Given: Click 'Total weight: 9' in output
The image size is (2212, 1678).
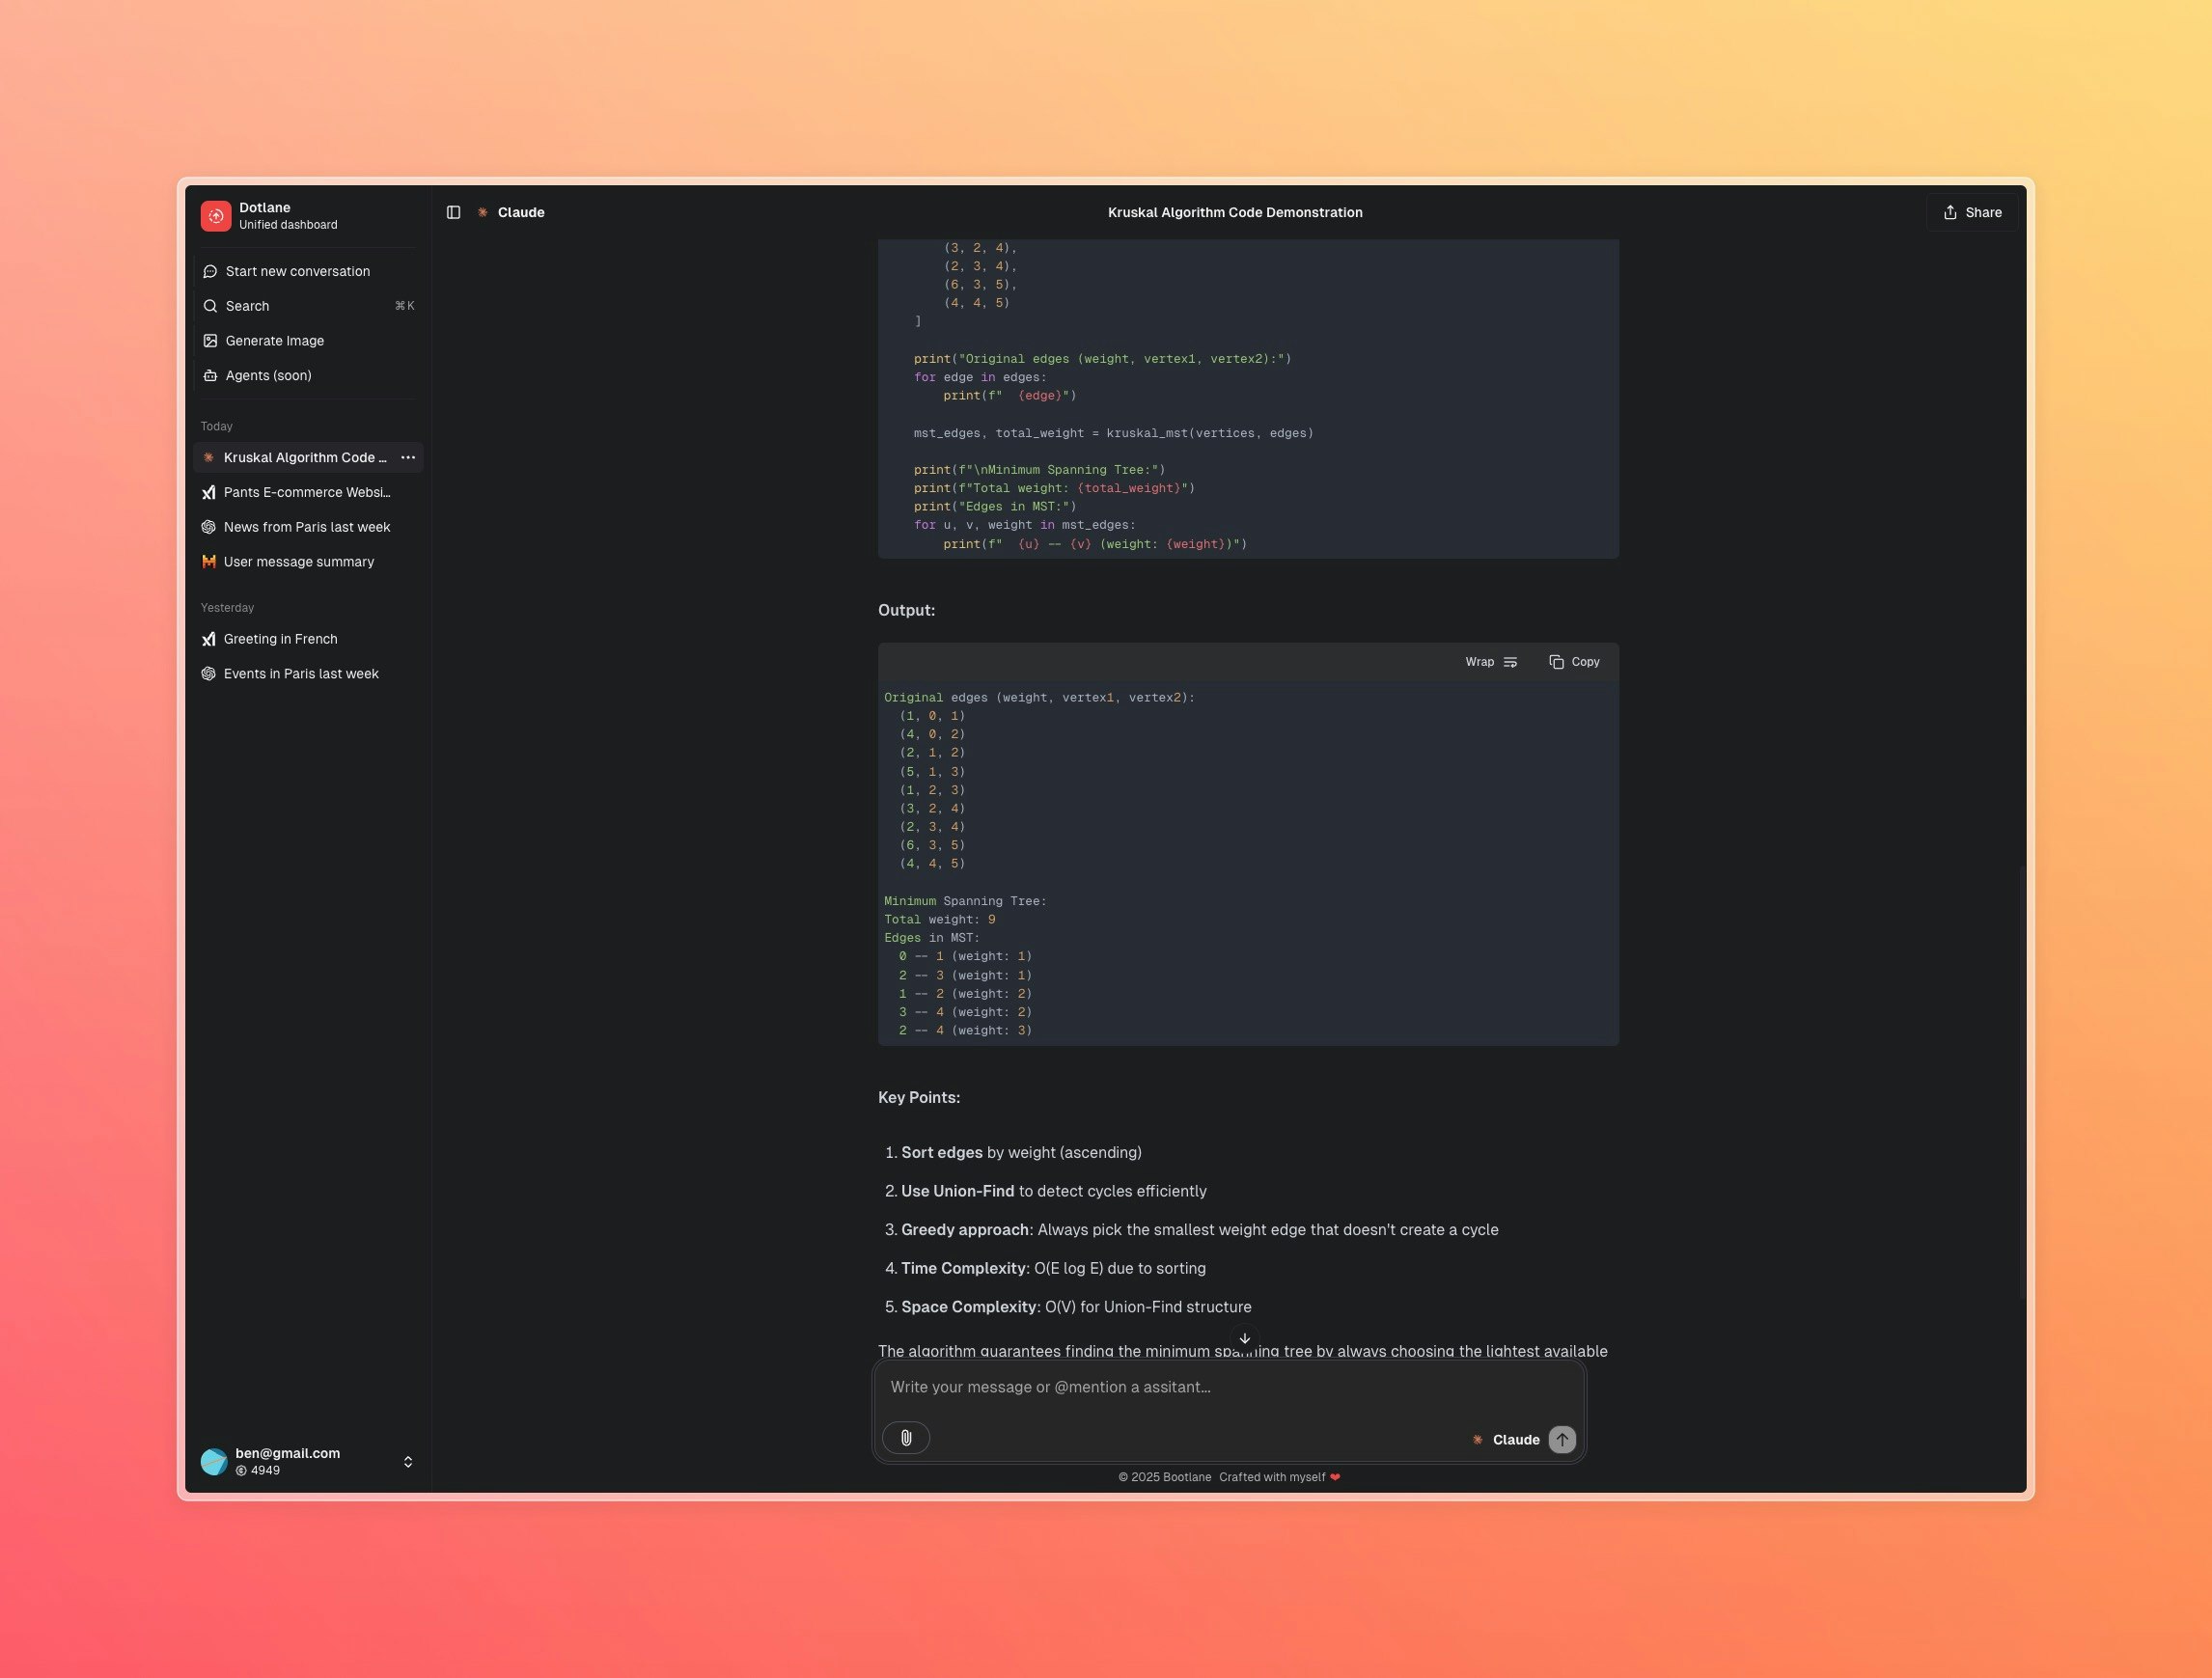Looking at the screenshot, I should [939, 919].
